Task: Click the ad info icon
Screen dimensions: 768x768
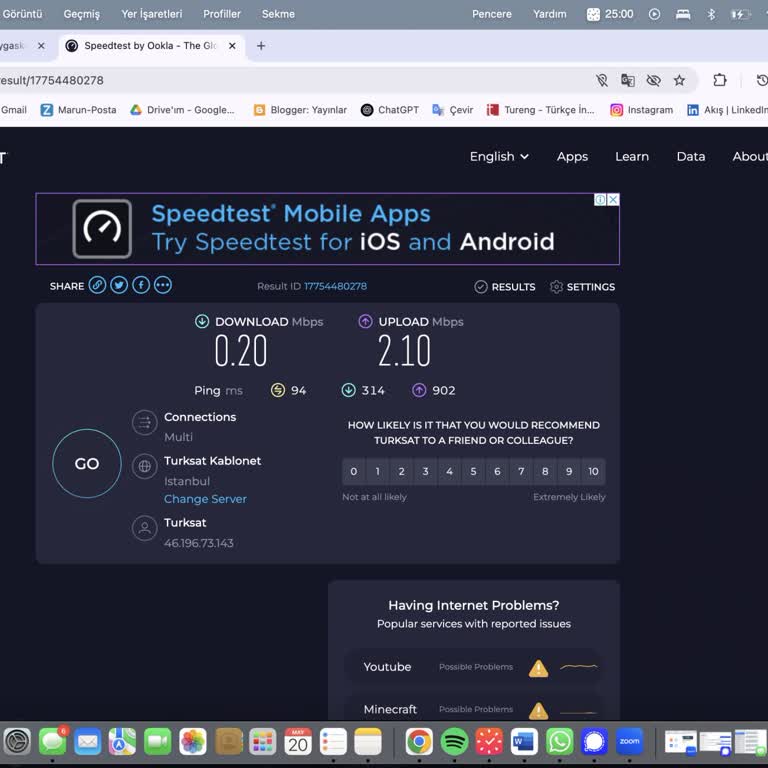Action: (600, 199)
